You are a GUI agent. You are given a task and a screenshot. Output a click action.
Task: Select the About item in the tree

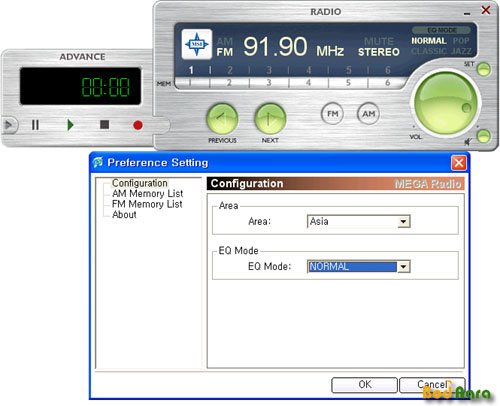click(124, 215)
